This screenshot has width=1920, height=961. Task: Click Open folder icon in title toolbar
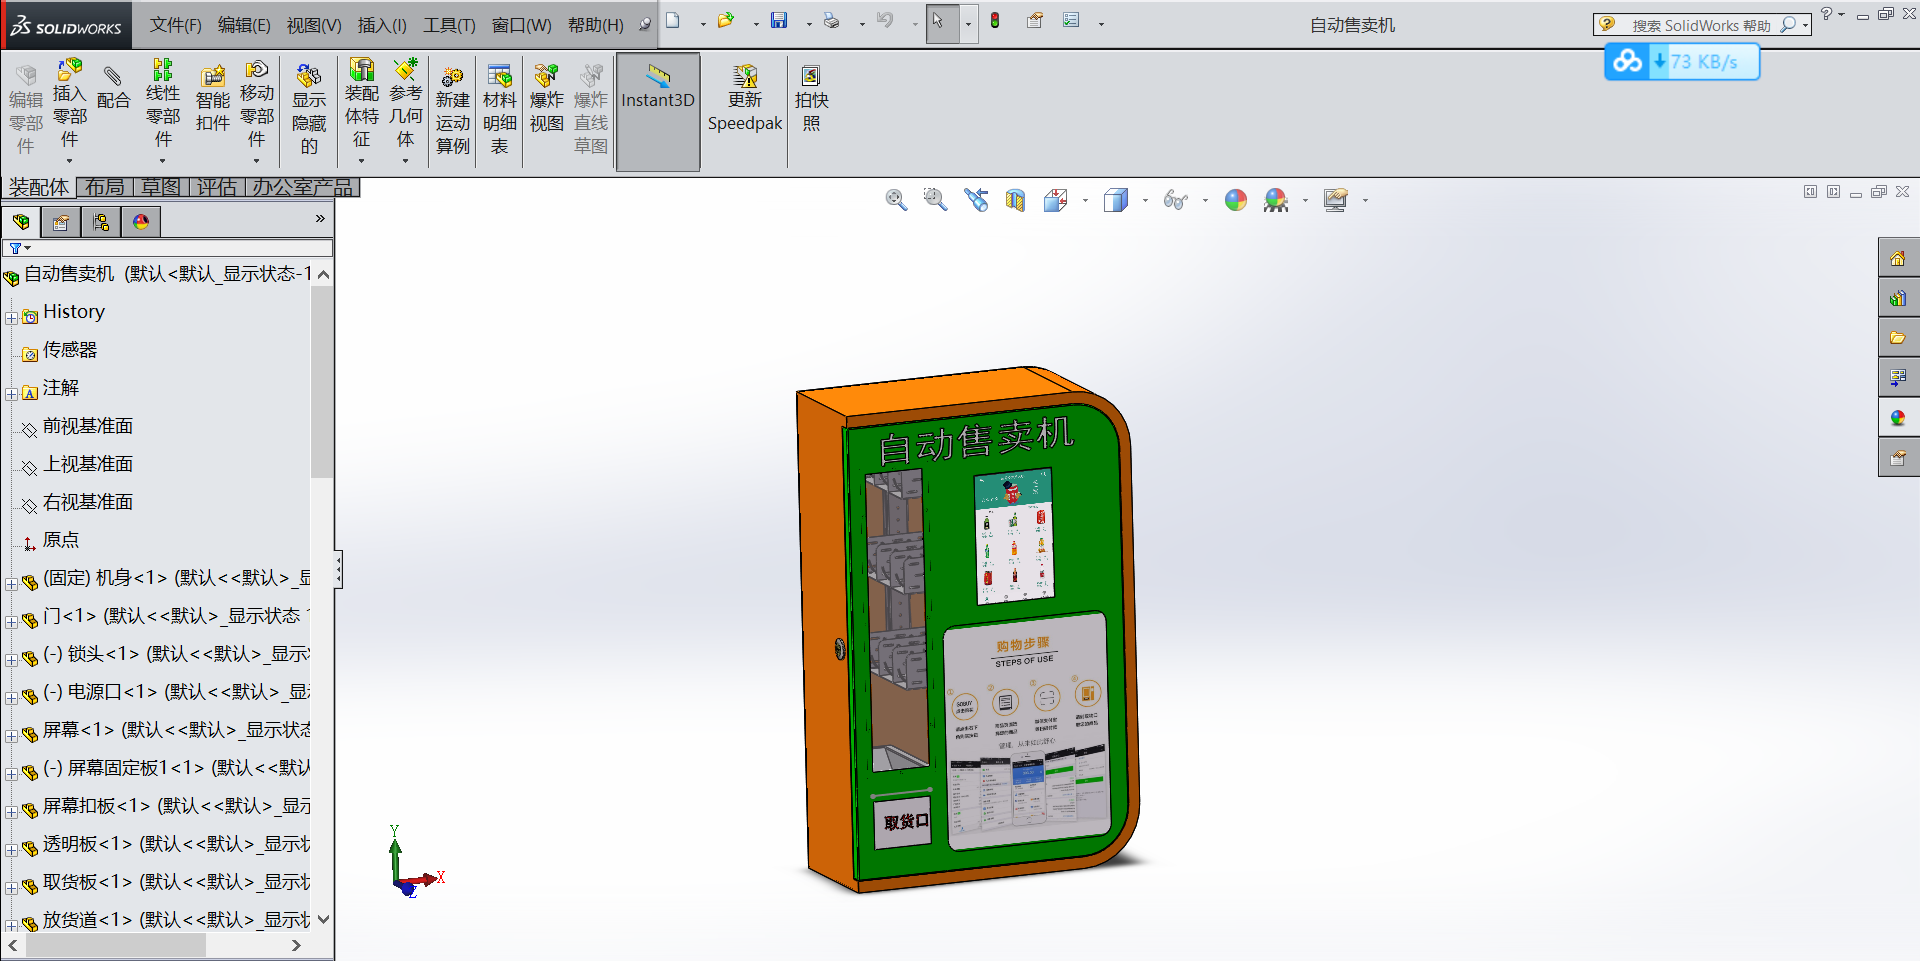click(x=726, y=20)
